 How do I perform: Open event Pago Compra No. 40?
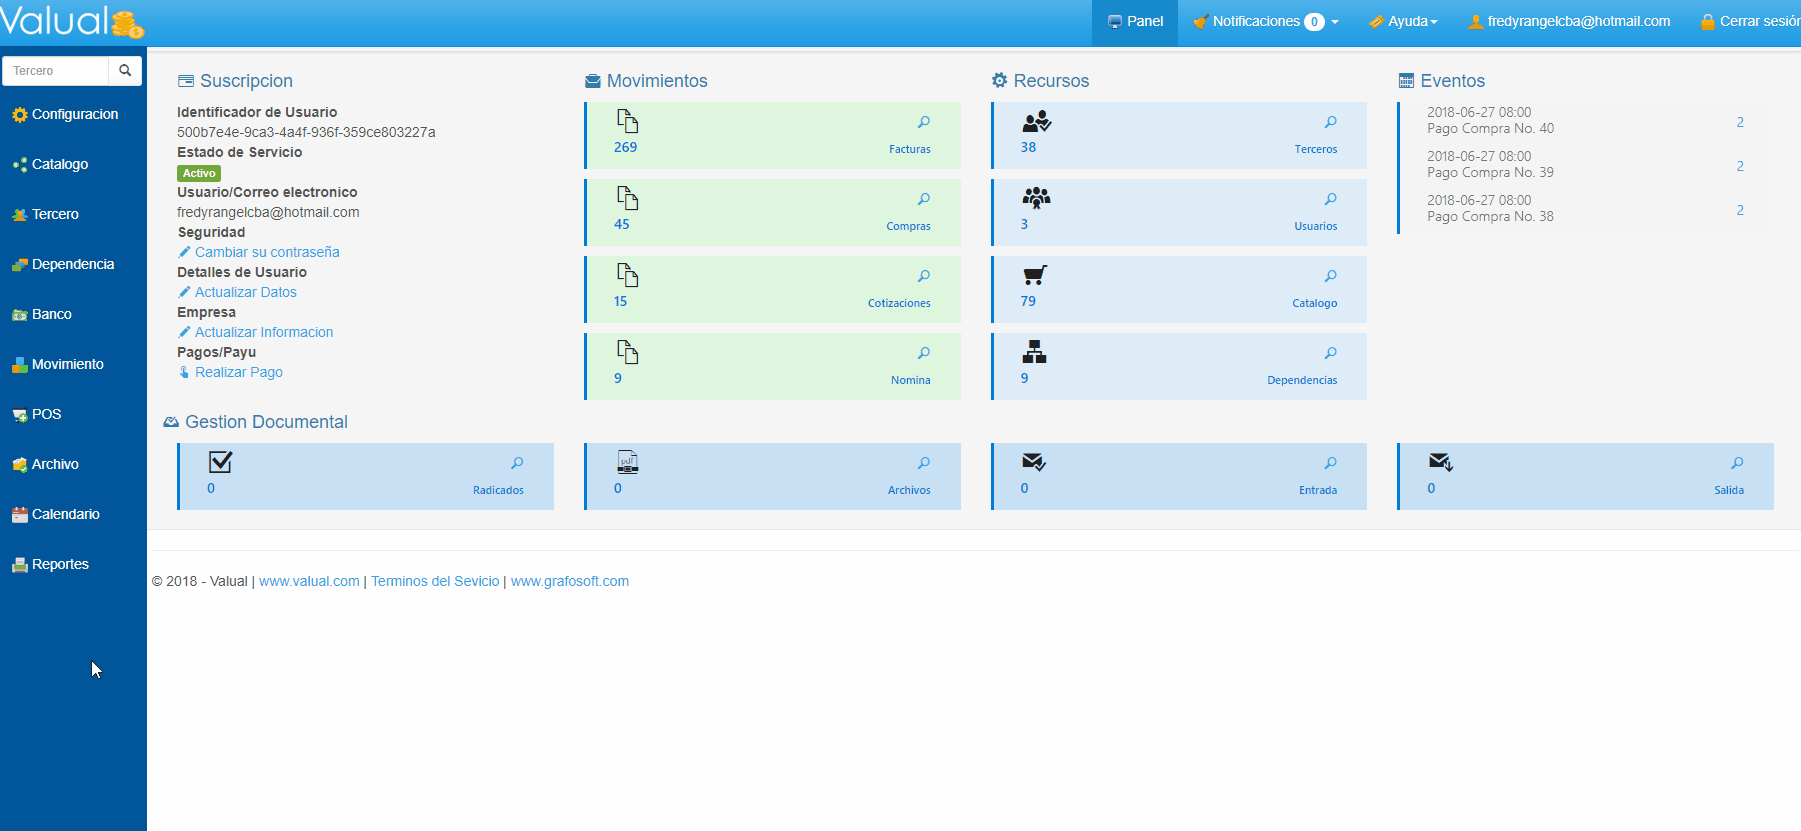(x=1490, y=128)
